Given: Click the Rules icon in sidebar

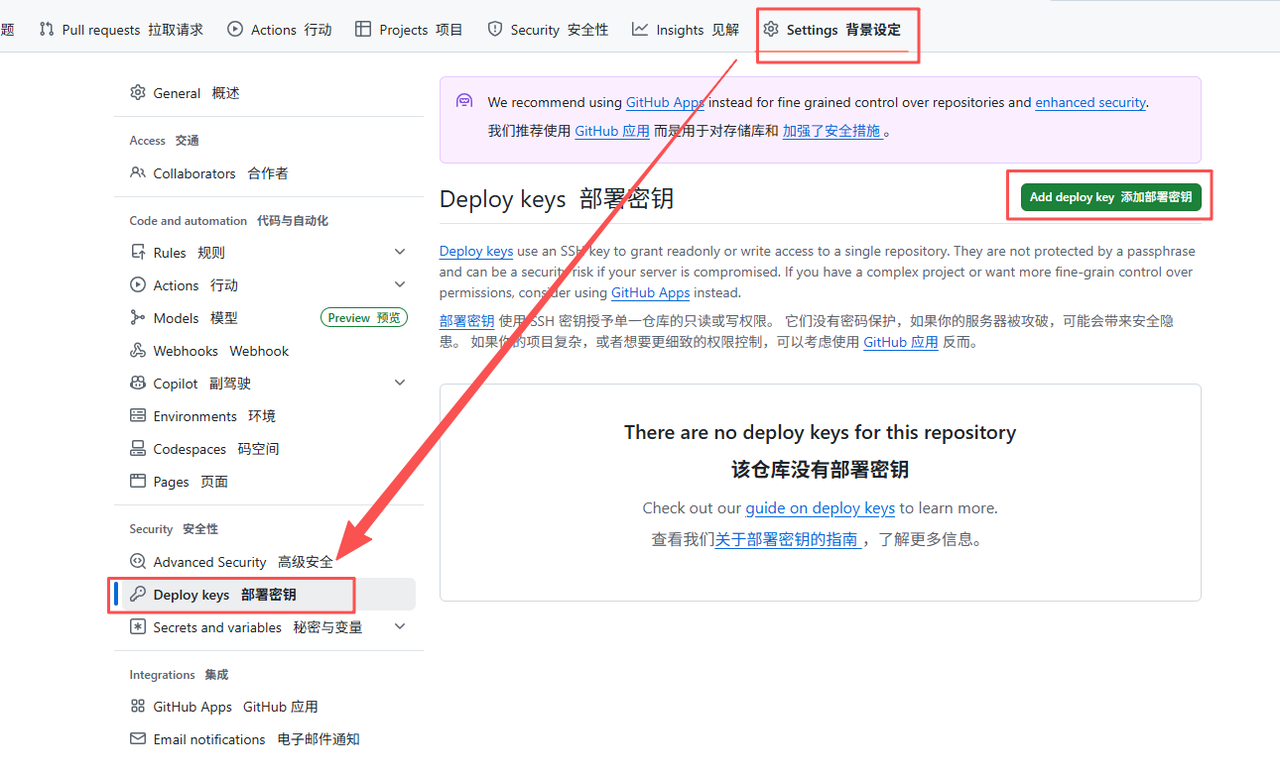Looking at the screenshot, I should click(x=138, y=252).
